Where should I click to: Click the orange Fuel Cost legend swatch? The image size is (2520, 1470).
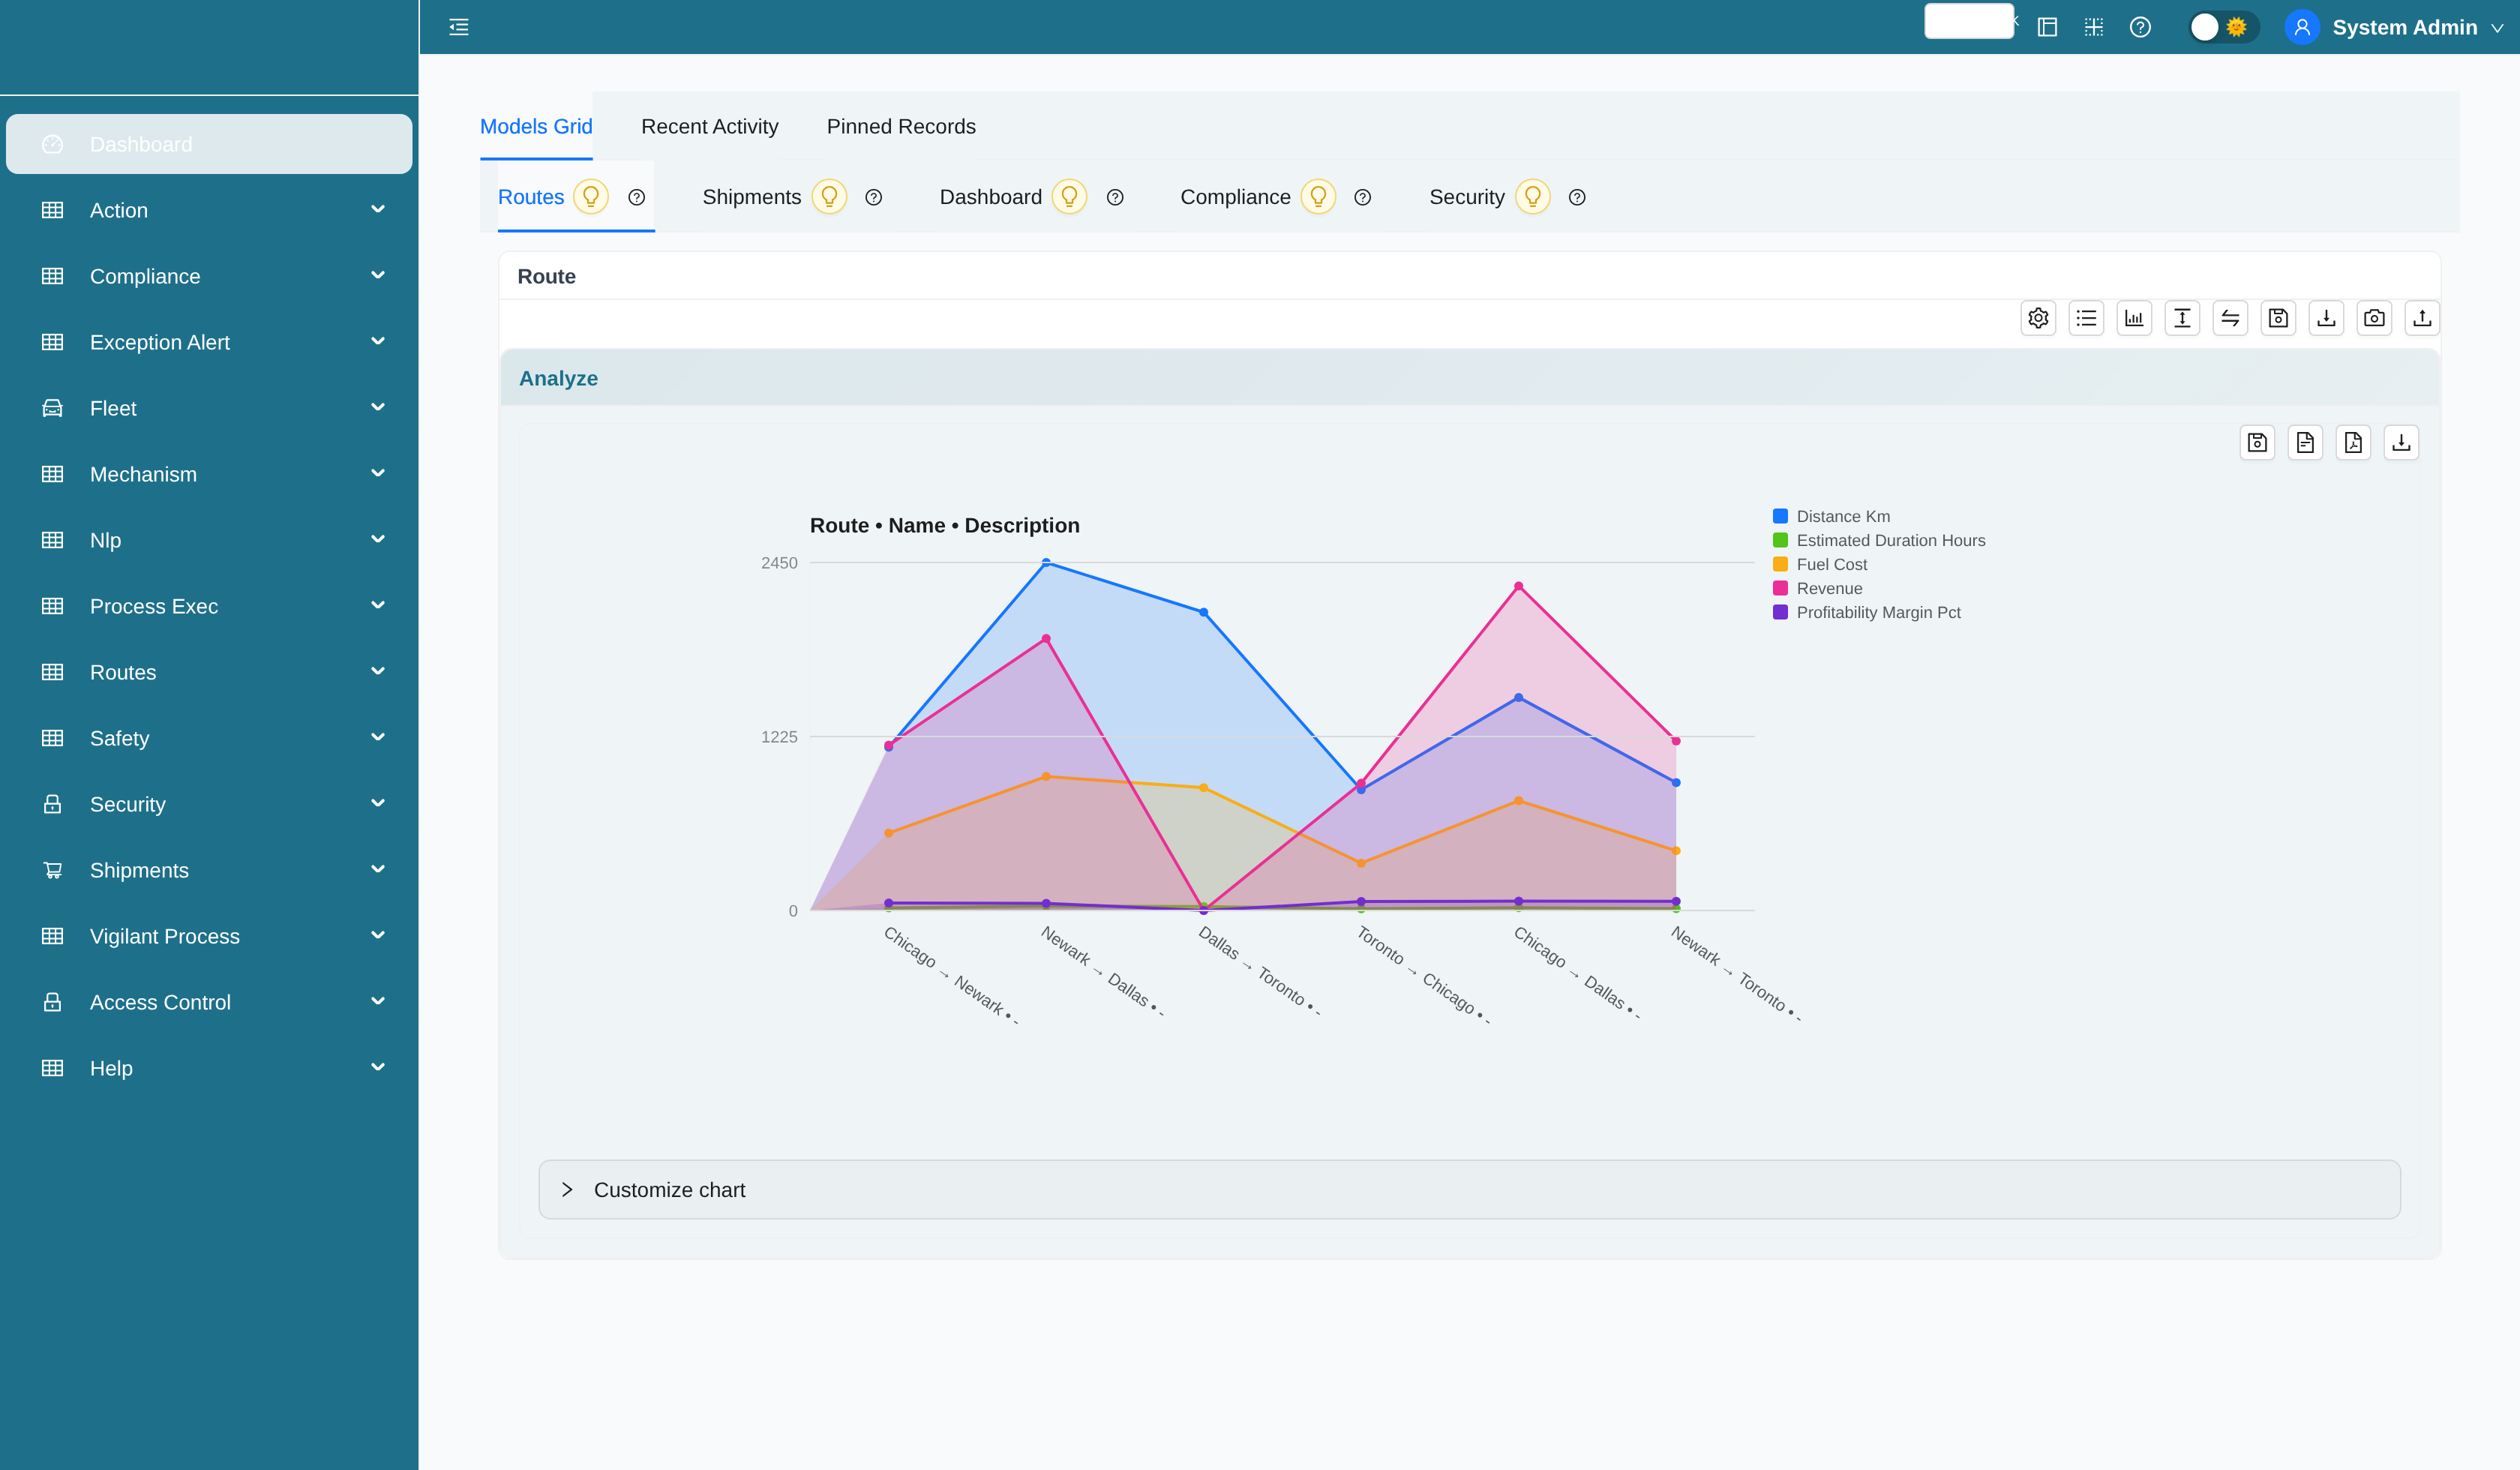tap(1780, 564)
